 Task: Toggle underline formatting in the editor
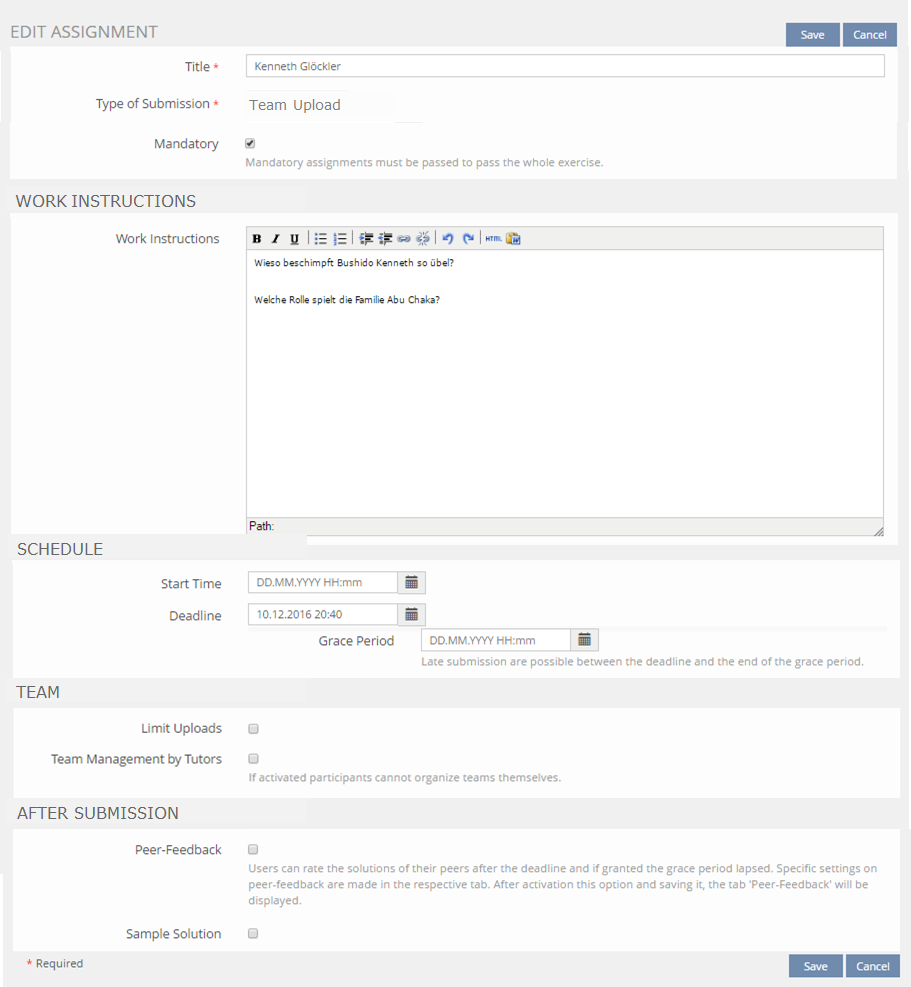click(294, 239)
